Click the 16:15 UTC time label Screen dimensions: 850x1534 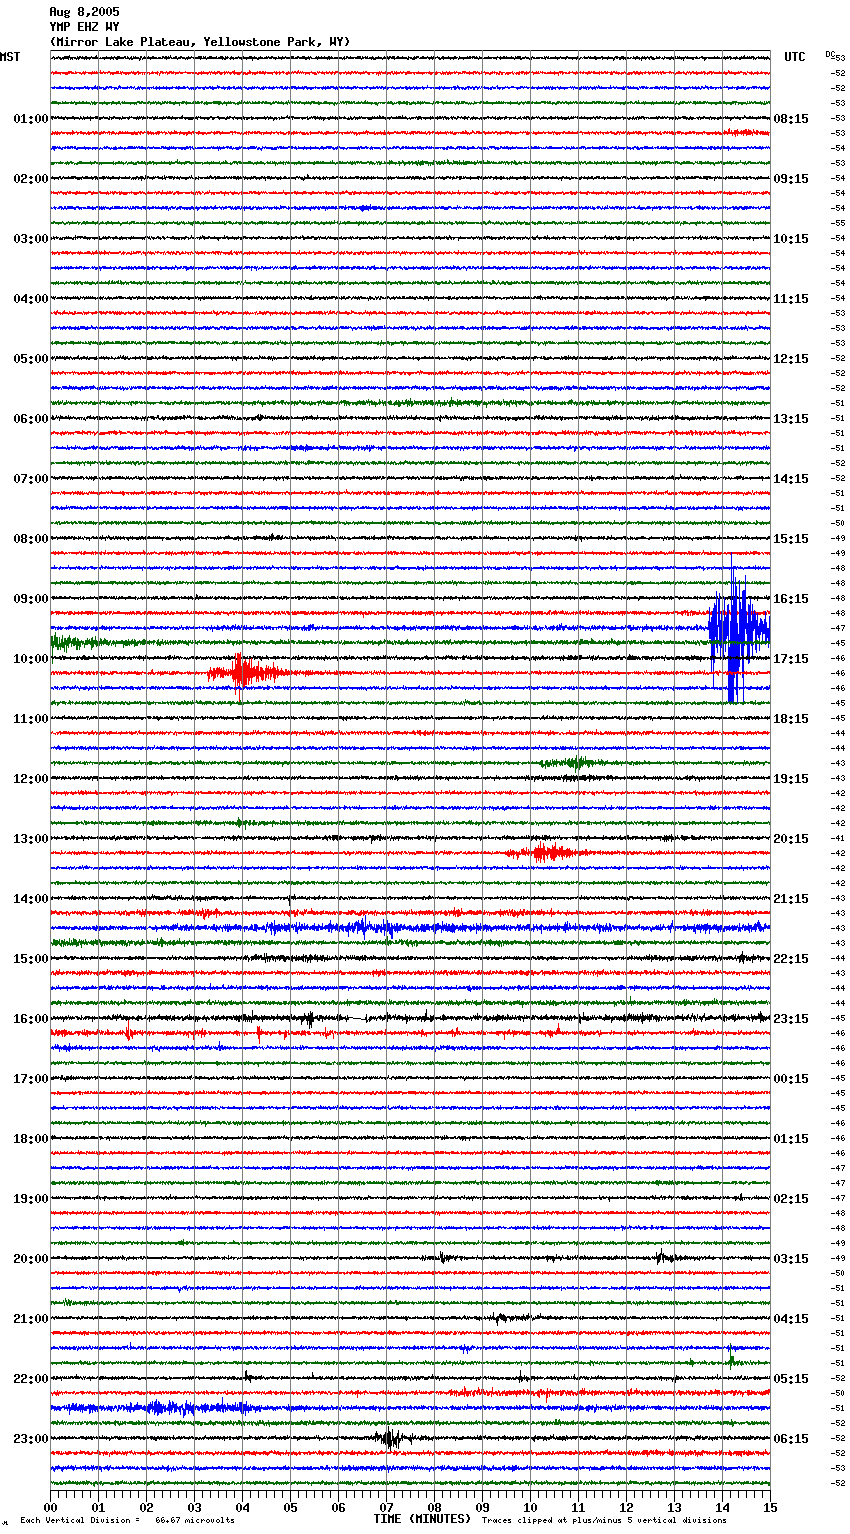click(790, 599)
